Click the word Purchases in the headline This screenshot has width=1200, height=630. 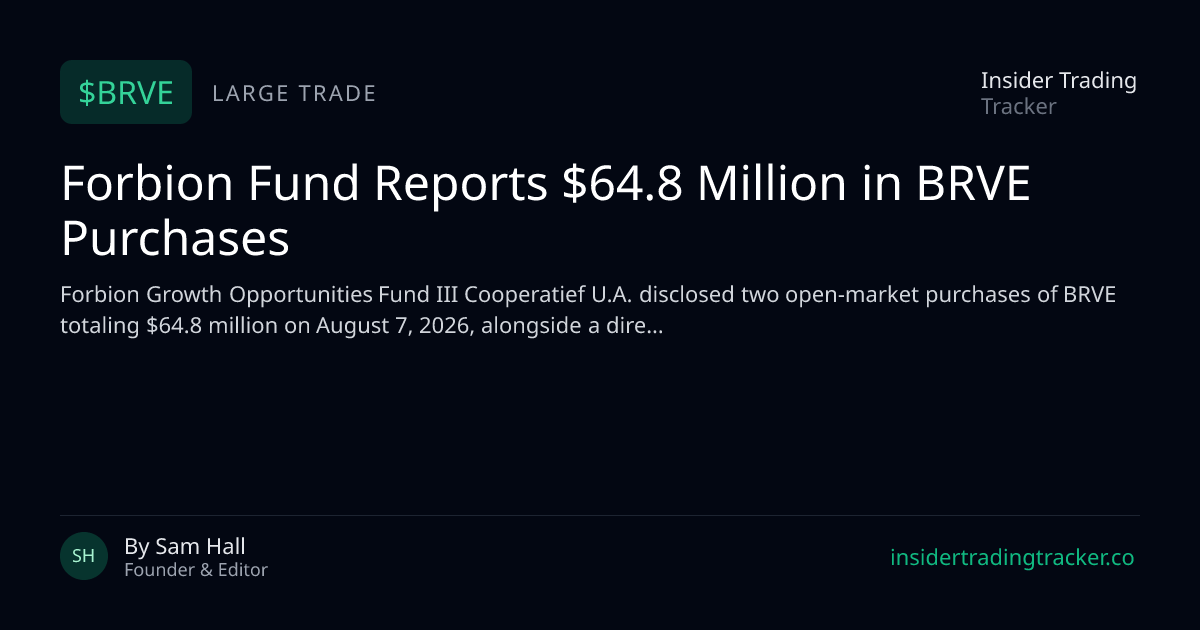coord(175,239)
